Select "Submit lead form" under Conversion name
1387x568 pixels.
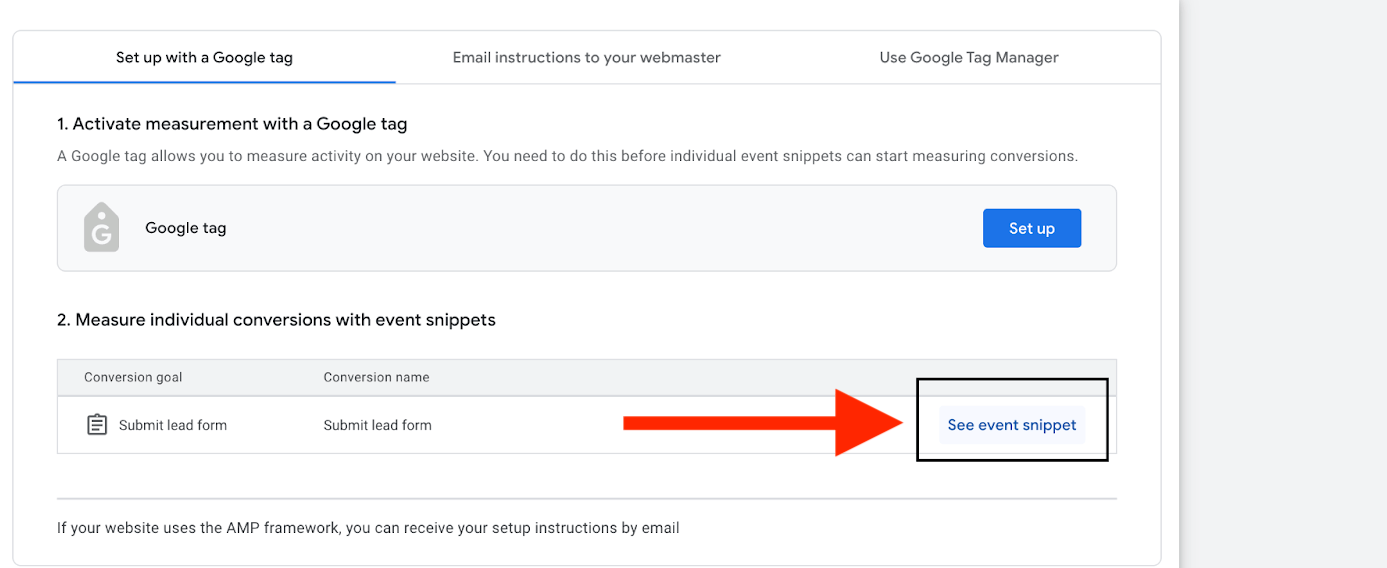click(377, 425)
